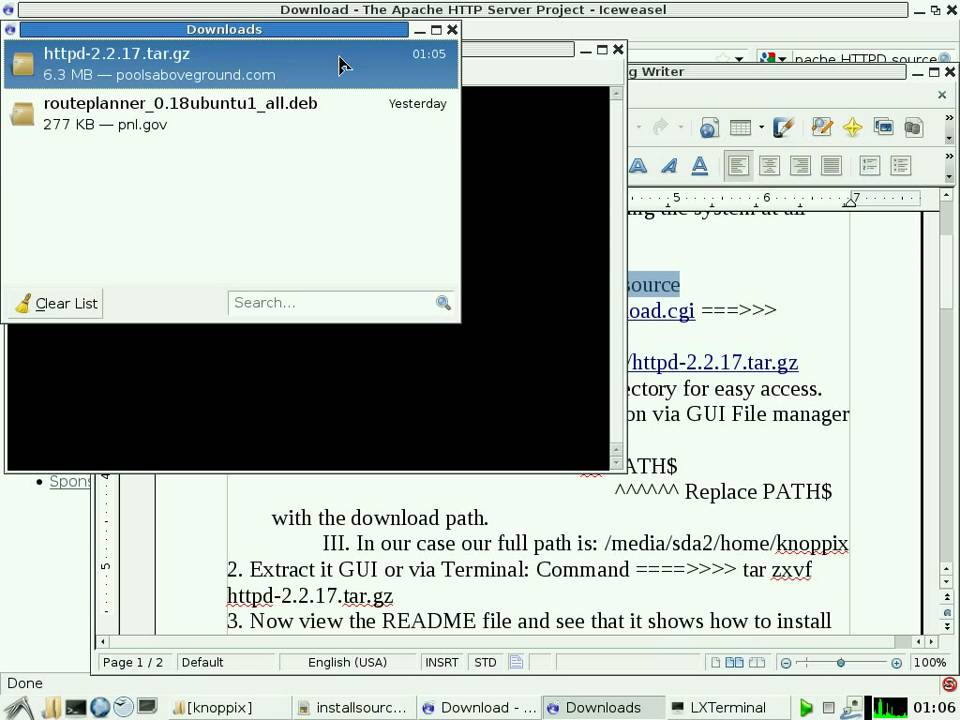
Task: Launch the terminal from panel launcher
Action: pos(76,708)
